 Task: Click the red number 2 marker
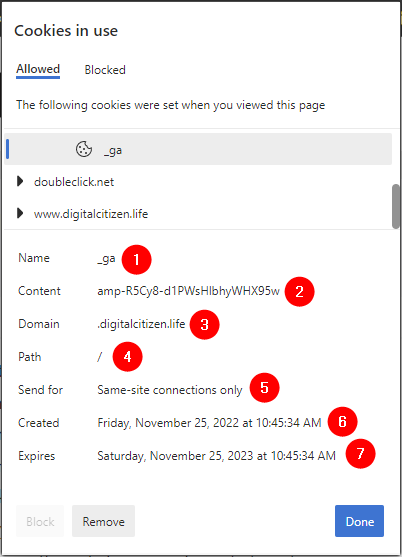[x=299, y=292]
